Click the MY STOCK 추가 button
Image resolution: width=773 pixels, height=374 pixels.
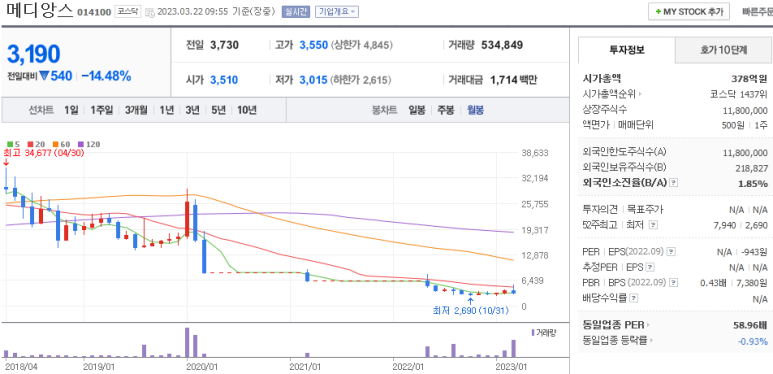point(689,12)
